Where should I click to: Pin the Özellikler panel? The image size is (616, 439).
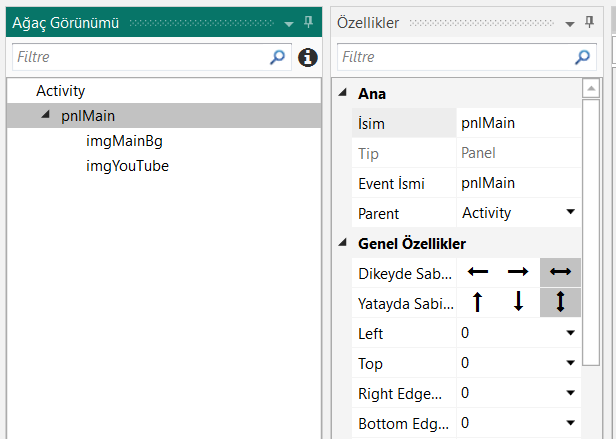point(588,22)
